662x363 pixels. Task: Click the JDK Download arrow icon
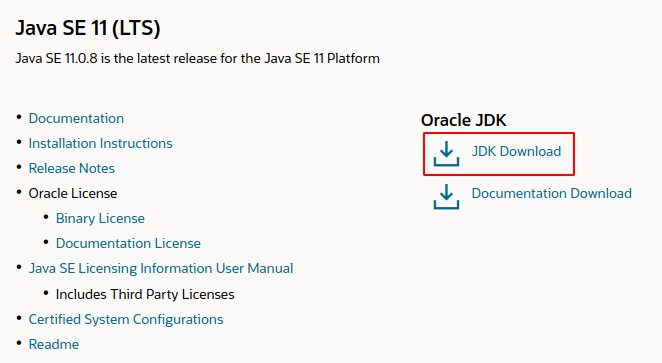tap(446, 154)
